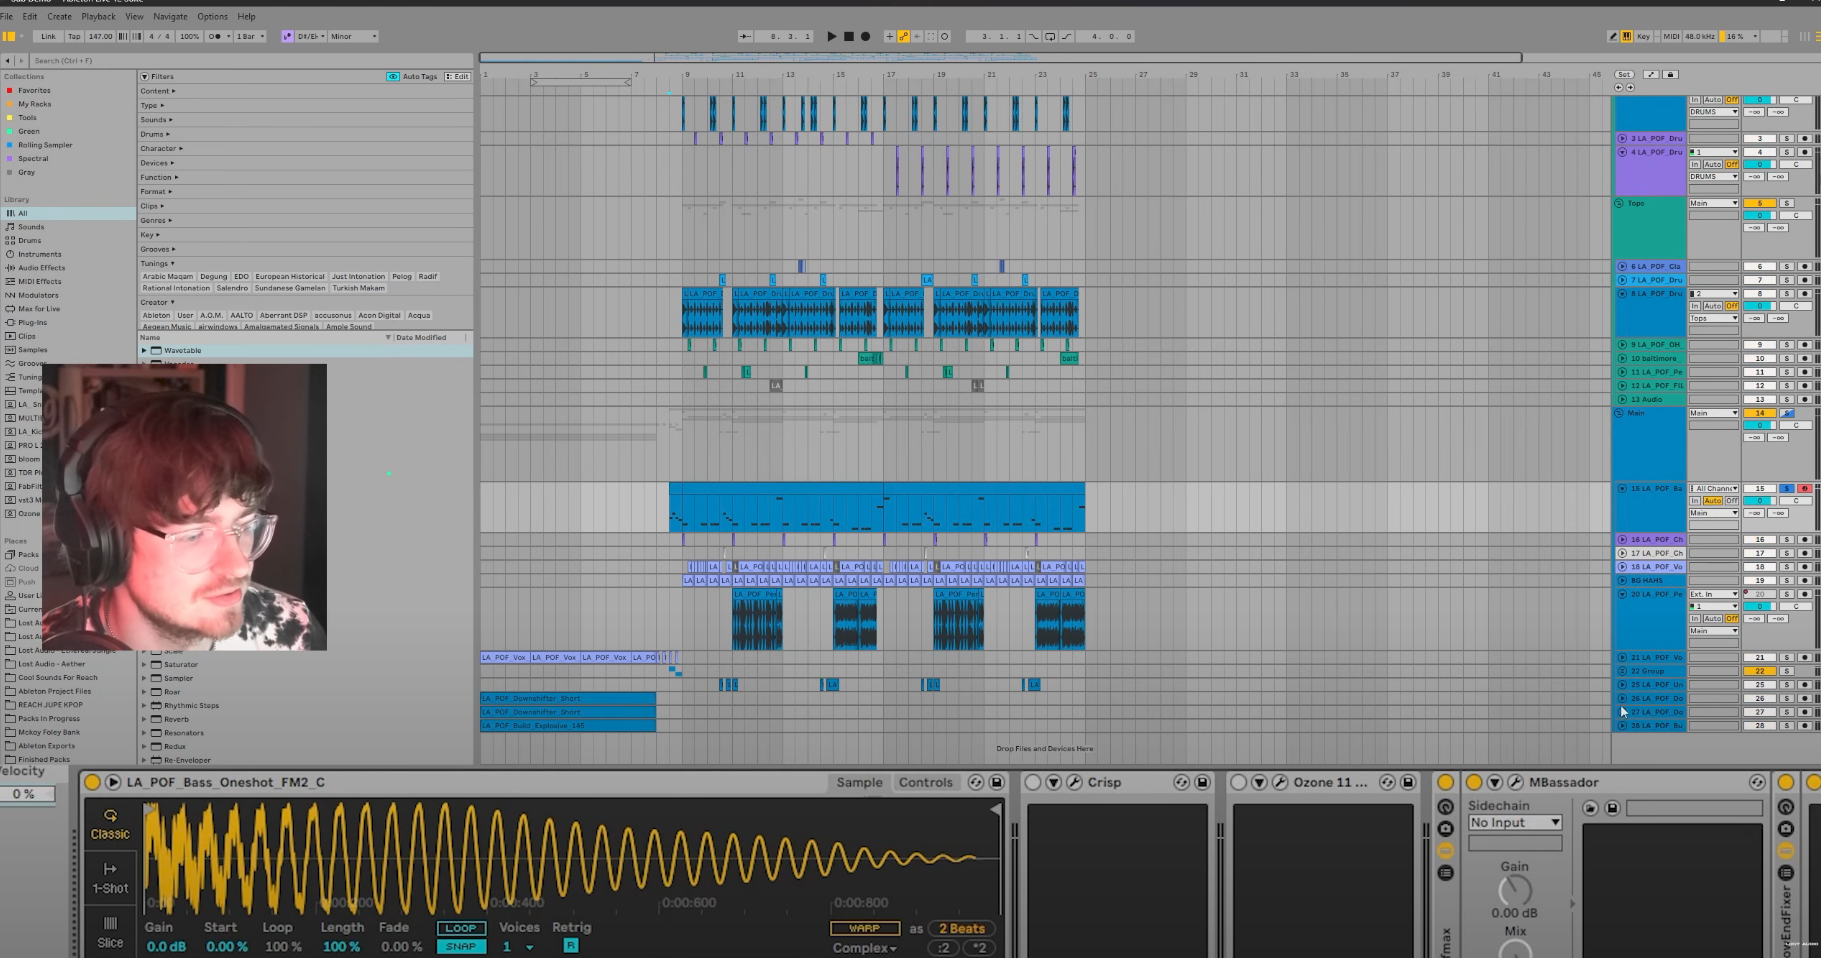The image size is (1821, 958).
Task: Toggle the Punch-In switch
Action: tap(1033, 36)
